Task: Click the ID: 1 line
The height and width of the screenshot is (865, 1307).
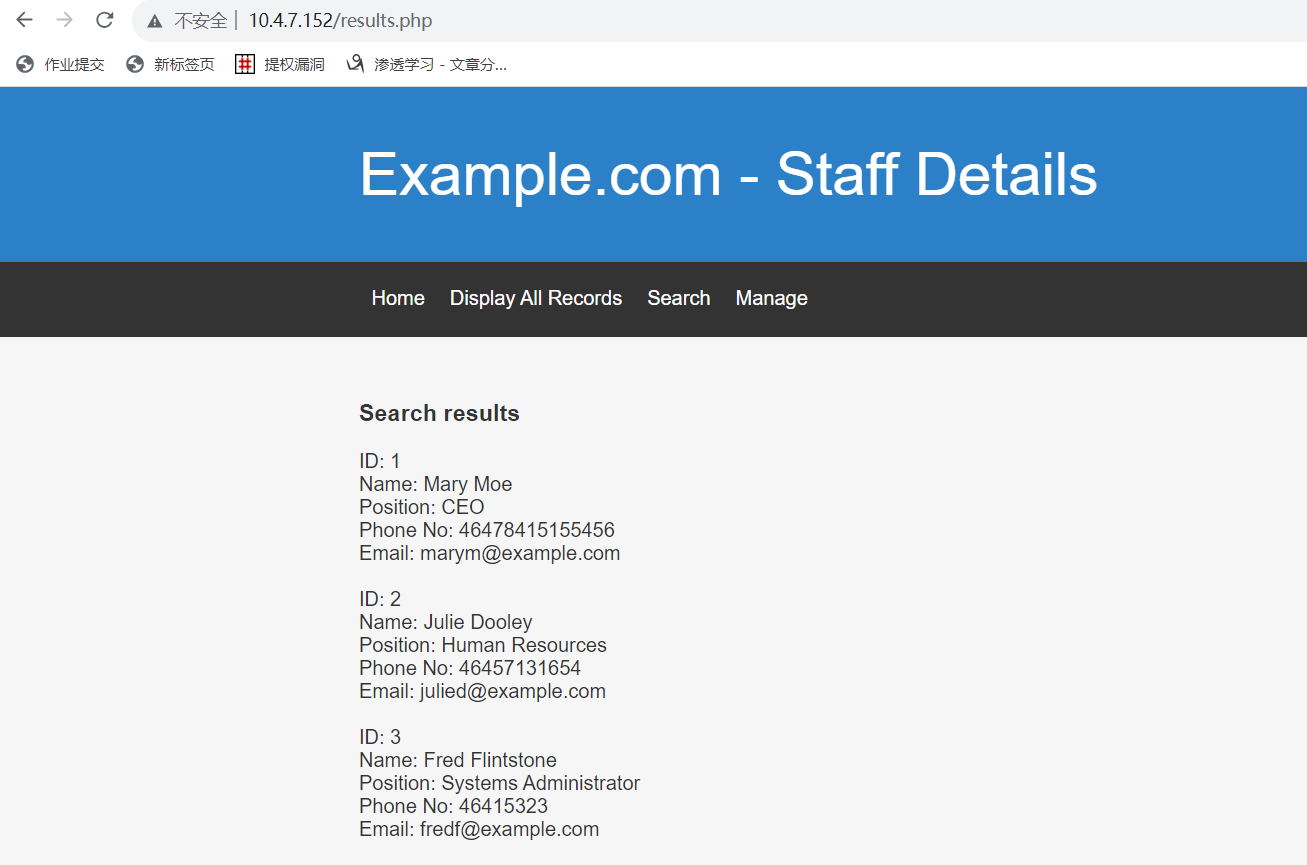Action: point(379,461)
